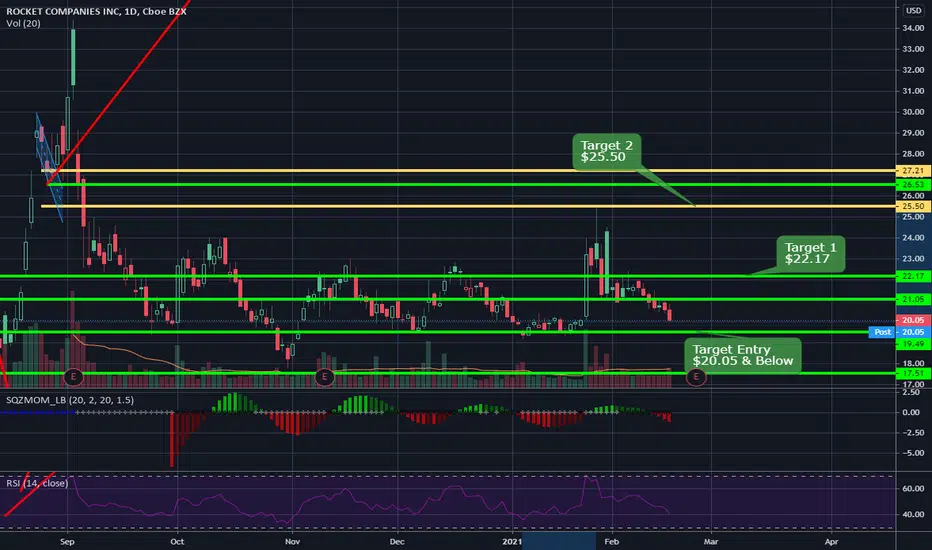The height and width of the screenshot is (550, 932).
Task: Select the blue channel drawing near late August
Action: (49, 168)
